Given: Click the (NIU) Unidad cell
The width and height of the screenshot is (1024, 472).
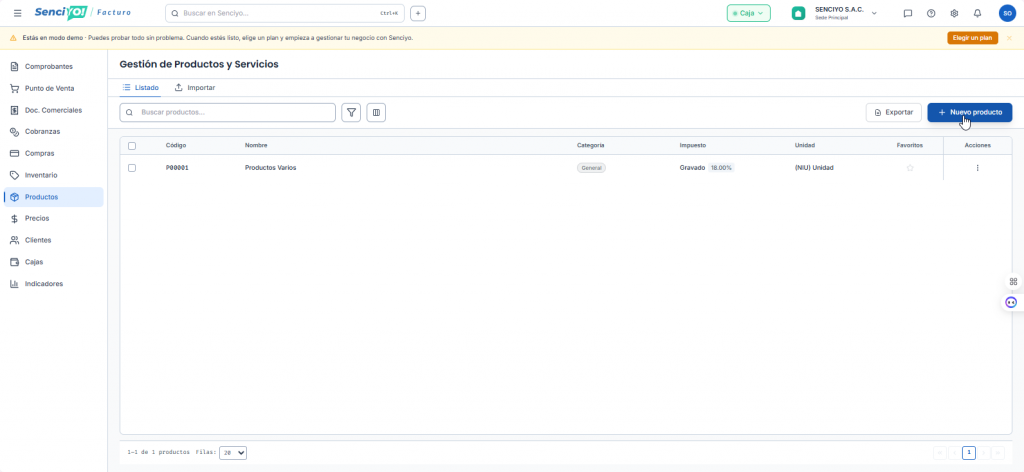Looking at the screenshot, I should [814, 168].
